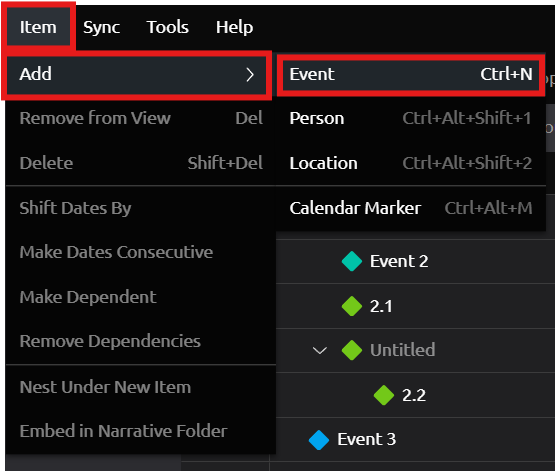Open the Tools menu
555x471 pixels.
[167, 27]
